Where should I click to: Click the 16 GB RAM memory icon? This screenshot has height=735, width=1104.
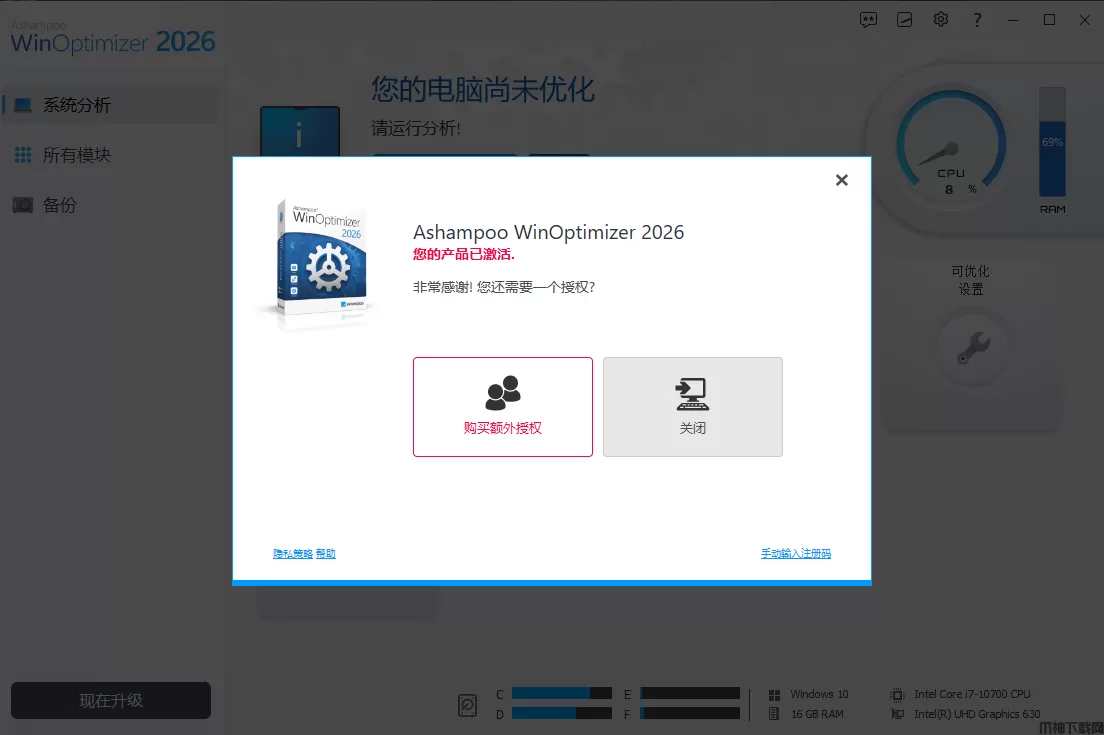point(774,714)
